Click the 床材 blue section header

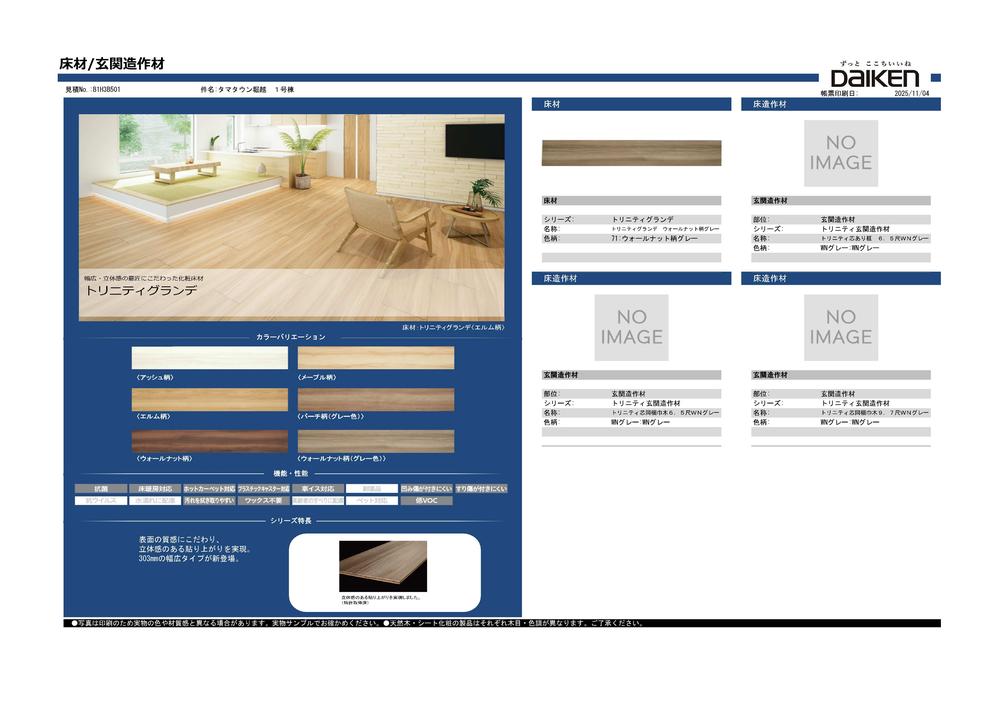click(x=631, y=104)
